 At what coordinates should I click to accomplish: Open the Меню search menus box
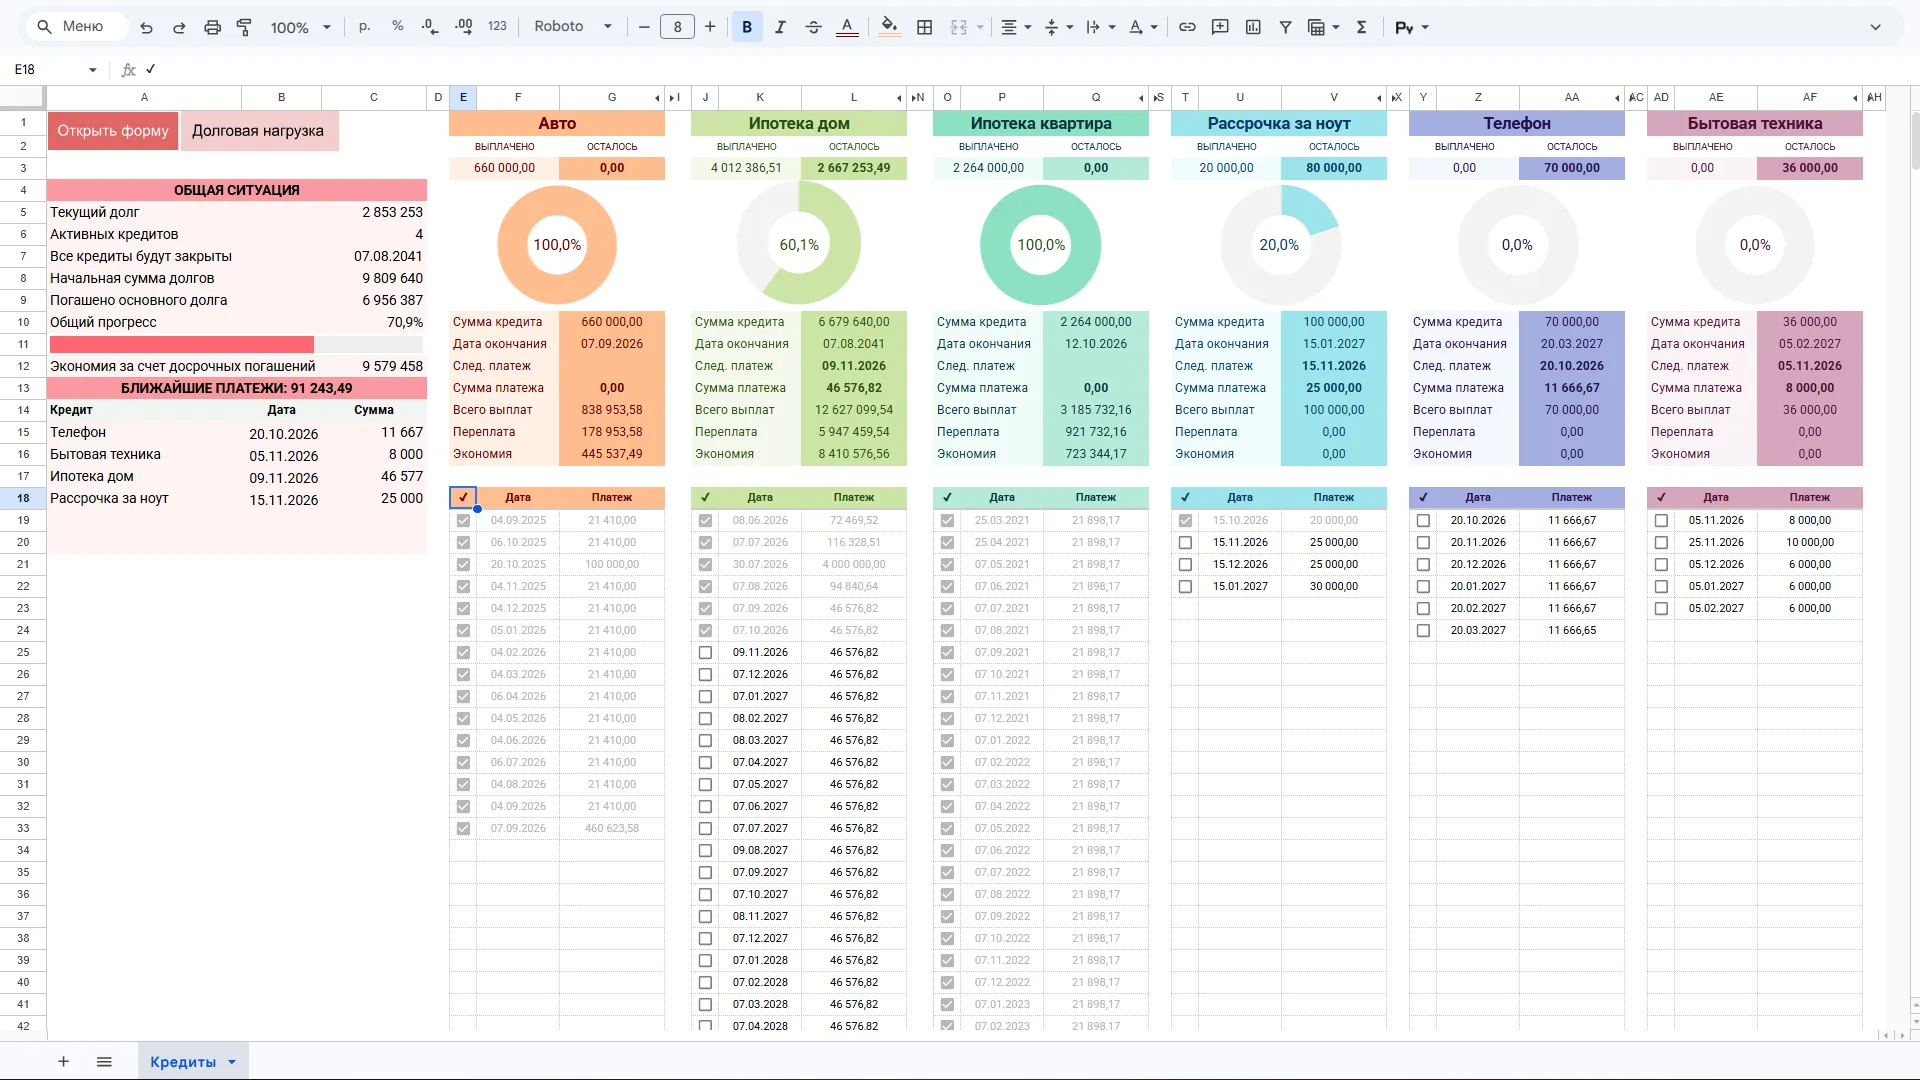pos(76,27)
